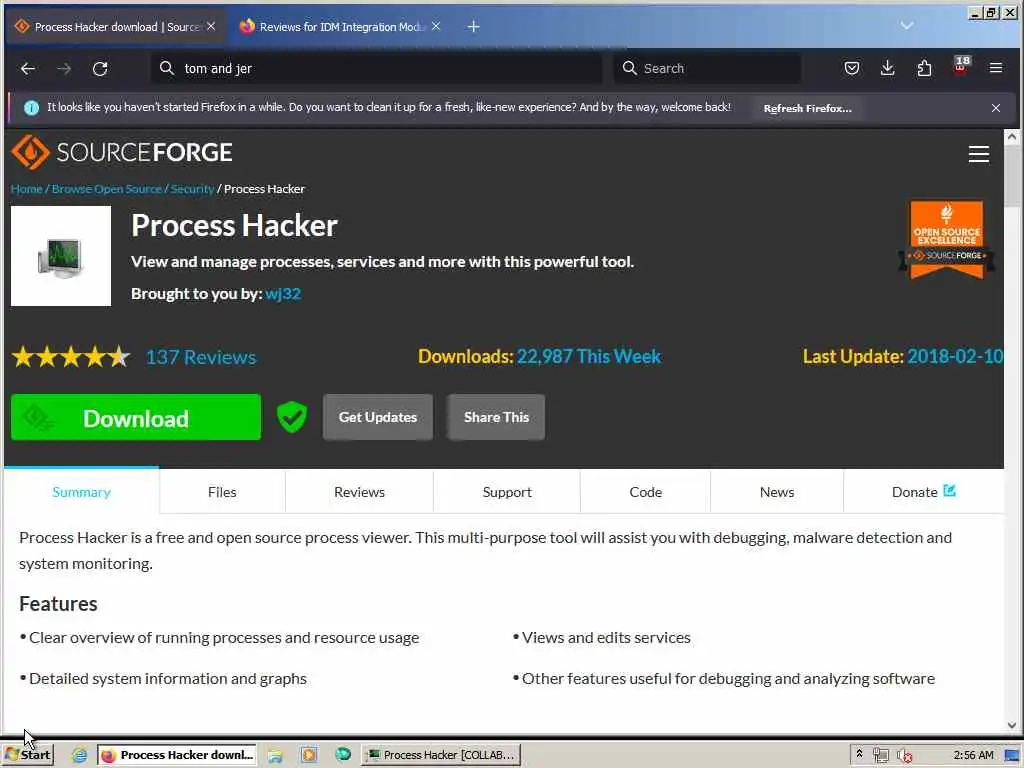
Task: Click the Show desktop button
Action: click(1012, 756)
